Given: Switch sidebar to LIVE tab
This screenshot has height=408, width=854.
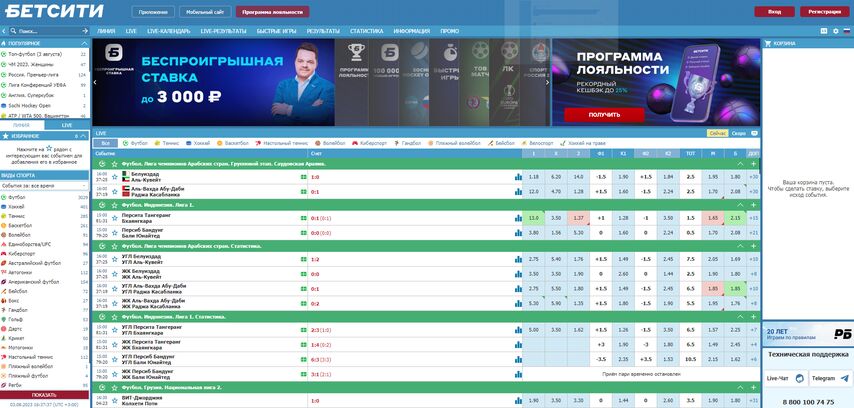Looking at the screenshot, I should 66,125.
